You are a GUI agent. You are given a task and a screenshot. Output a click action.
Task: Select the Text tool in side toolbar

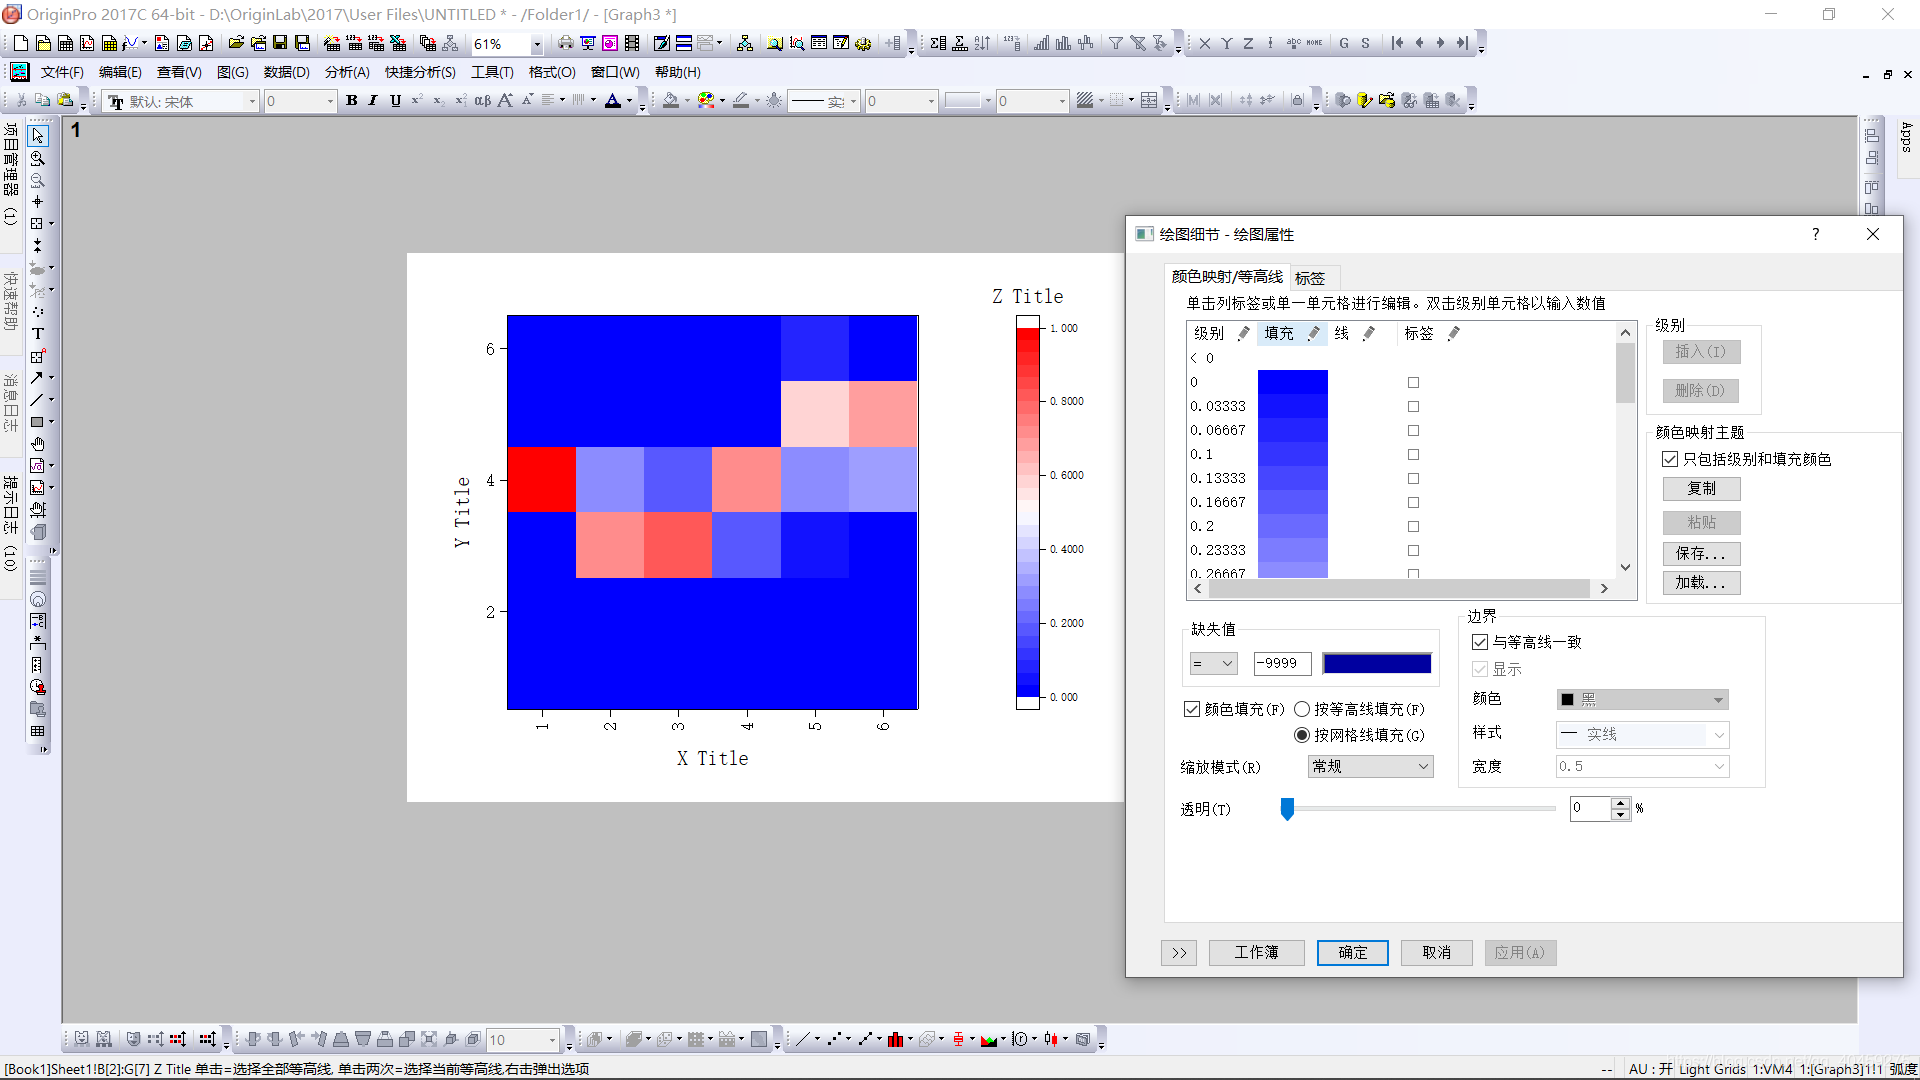coord(38,334)
